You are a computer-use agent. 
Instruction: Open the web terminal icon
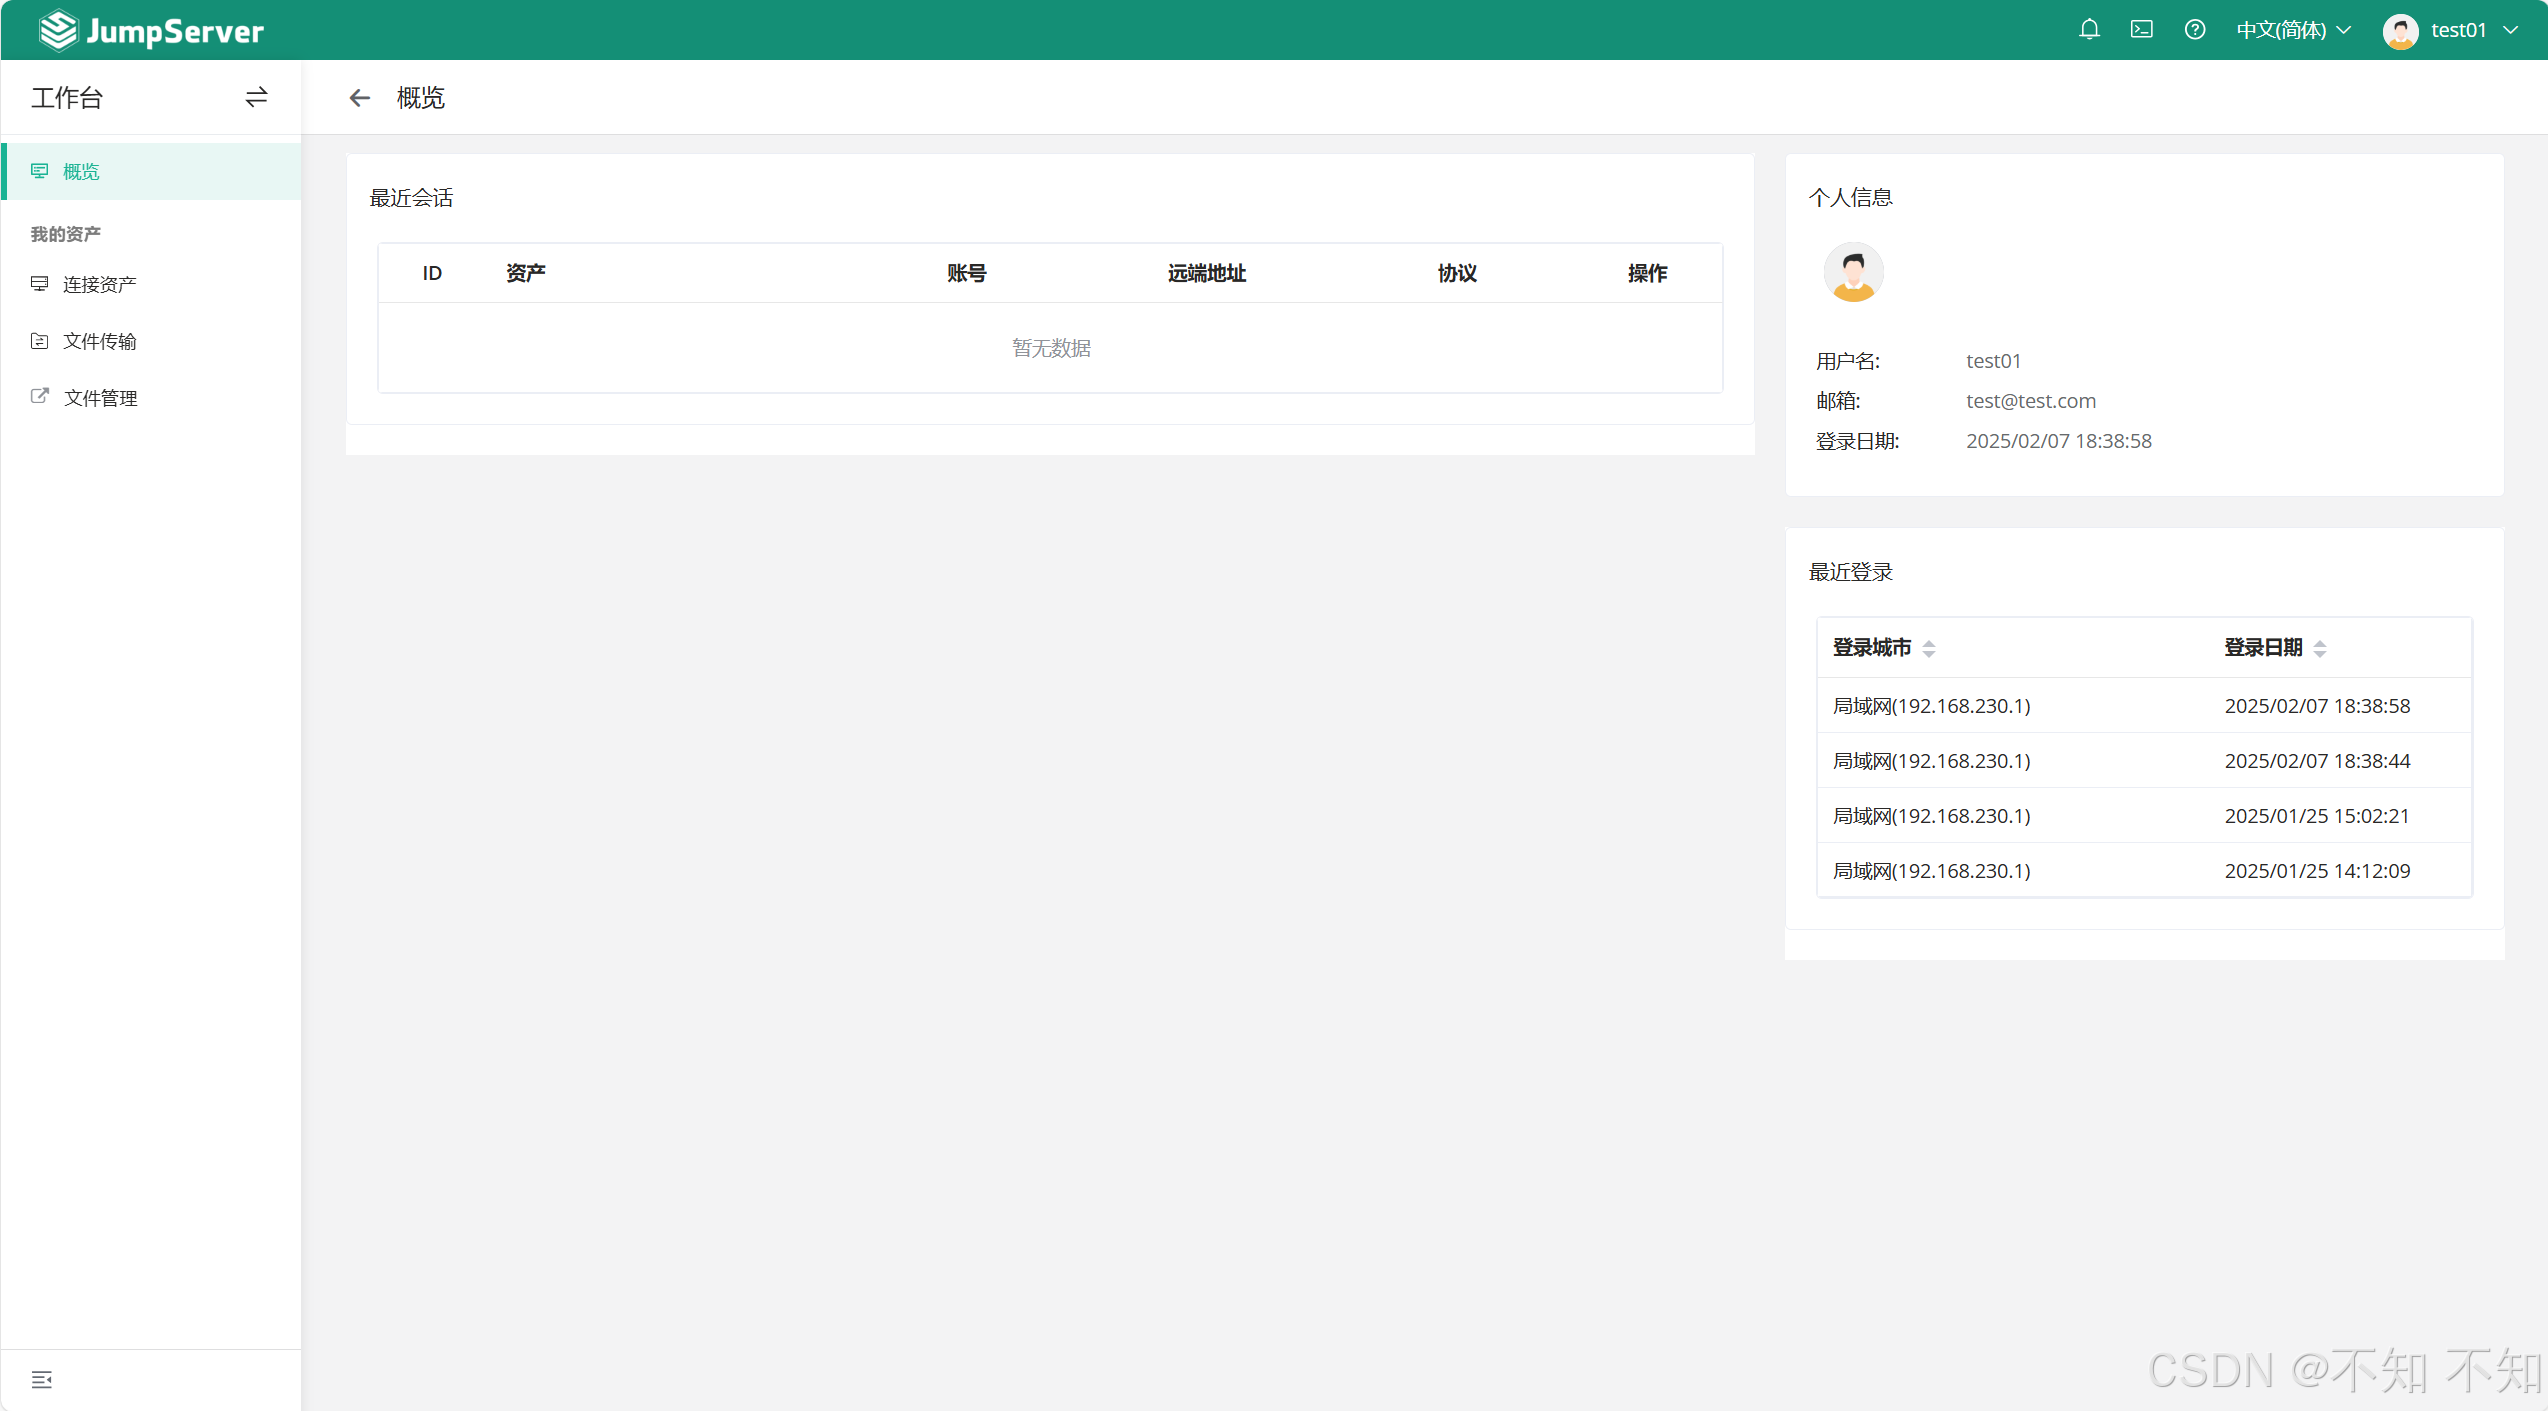pyautogui.click(x=2142, y=30)
